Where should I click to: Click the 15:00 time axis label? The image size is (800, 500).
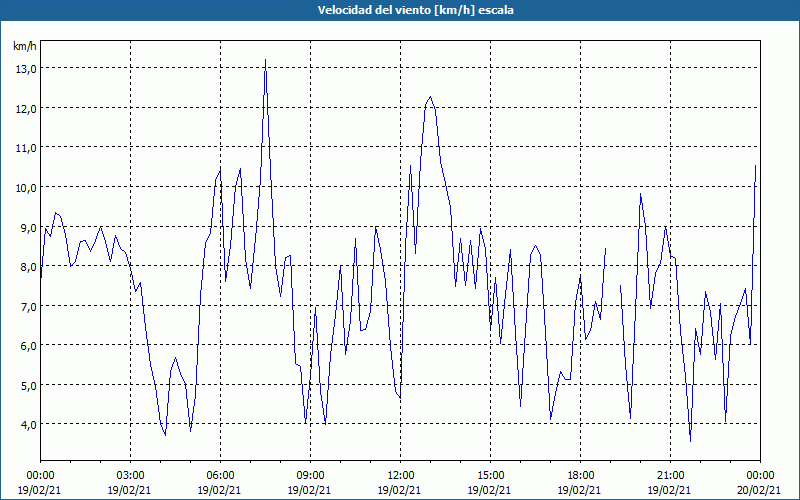490,476
